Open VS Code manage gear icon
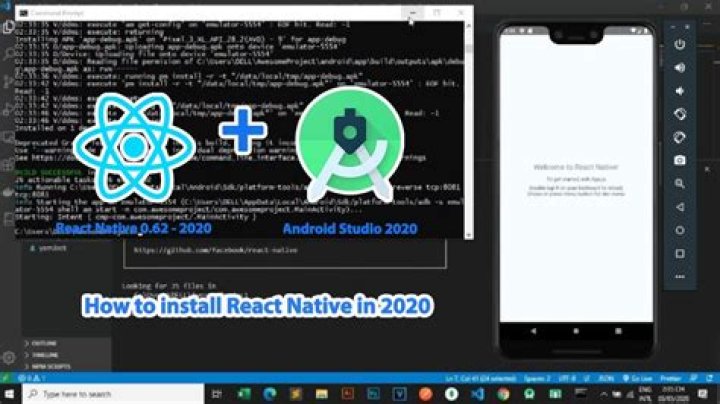Viewport: 720px width, 404px height. point(9,357)
